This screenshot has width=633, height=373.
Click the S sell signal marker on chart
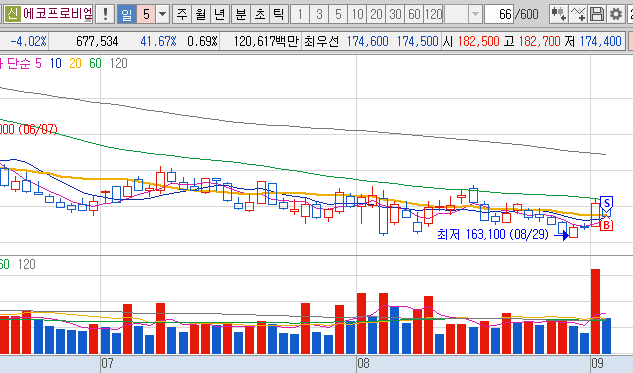[x=606, y=203]
